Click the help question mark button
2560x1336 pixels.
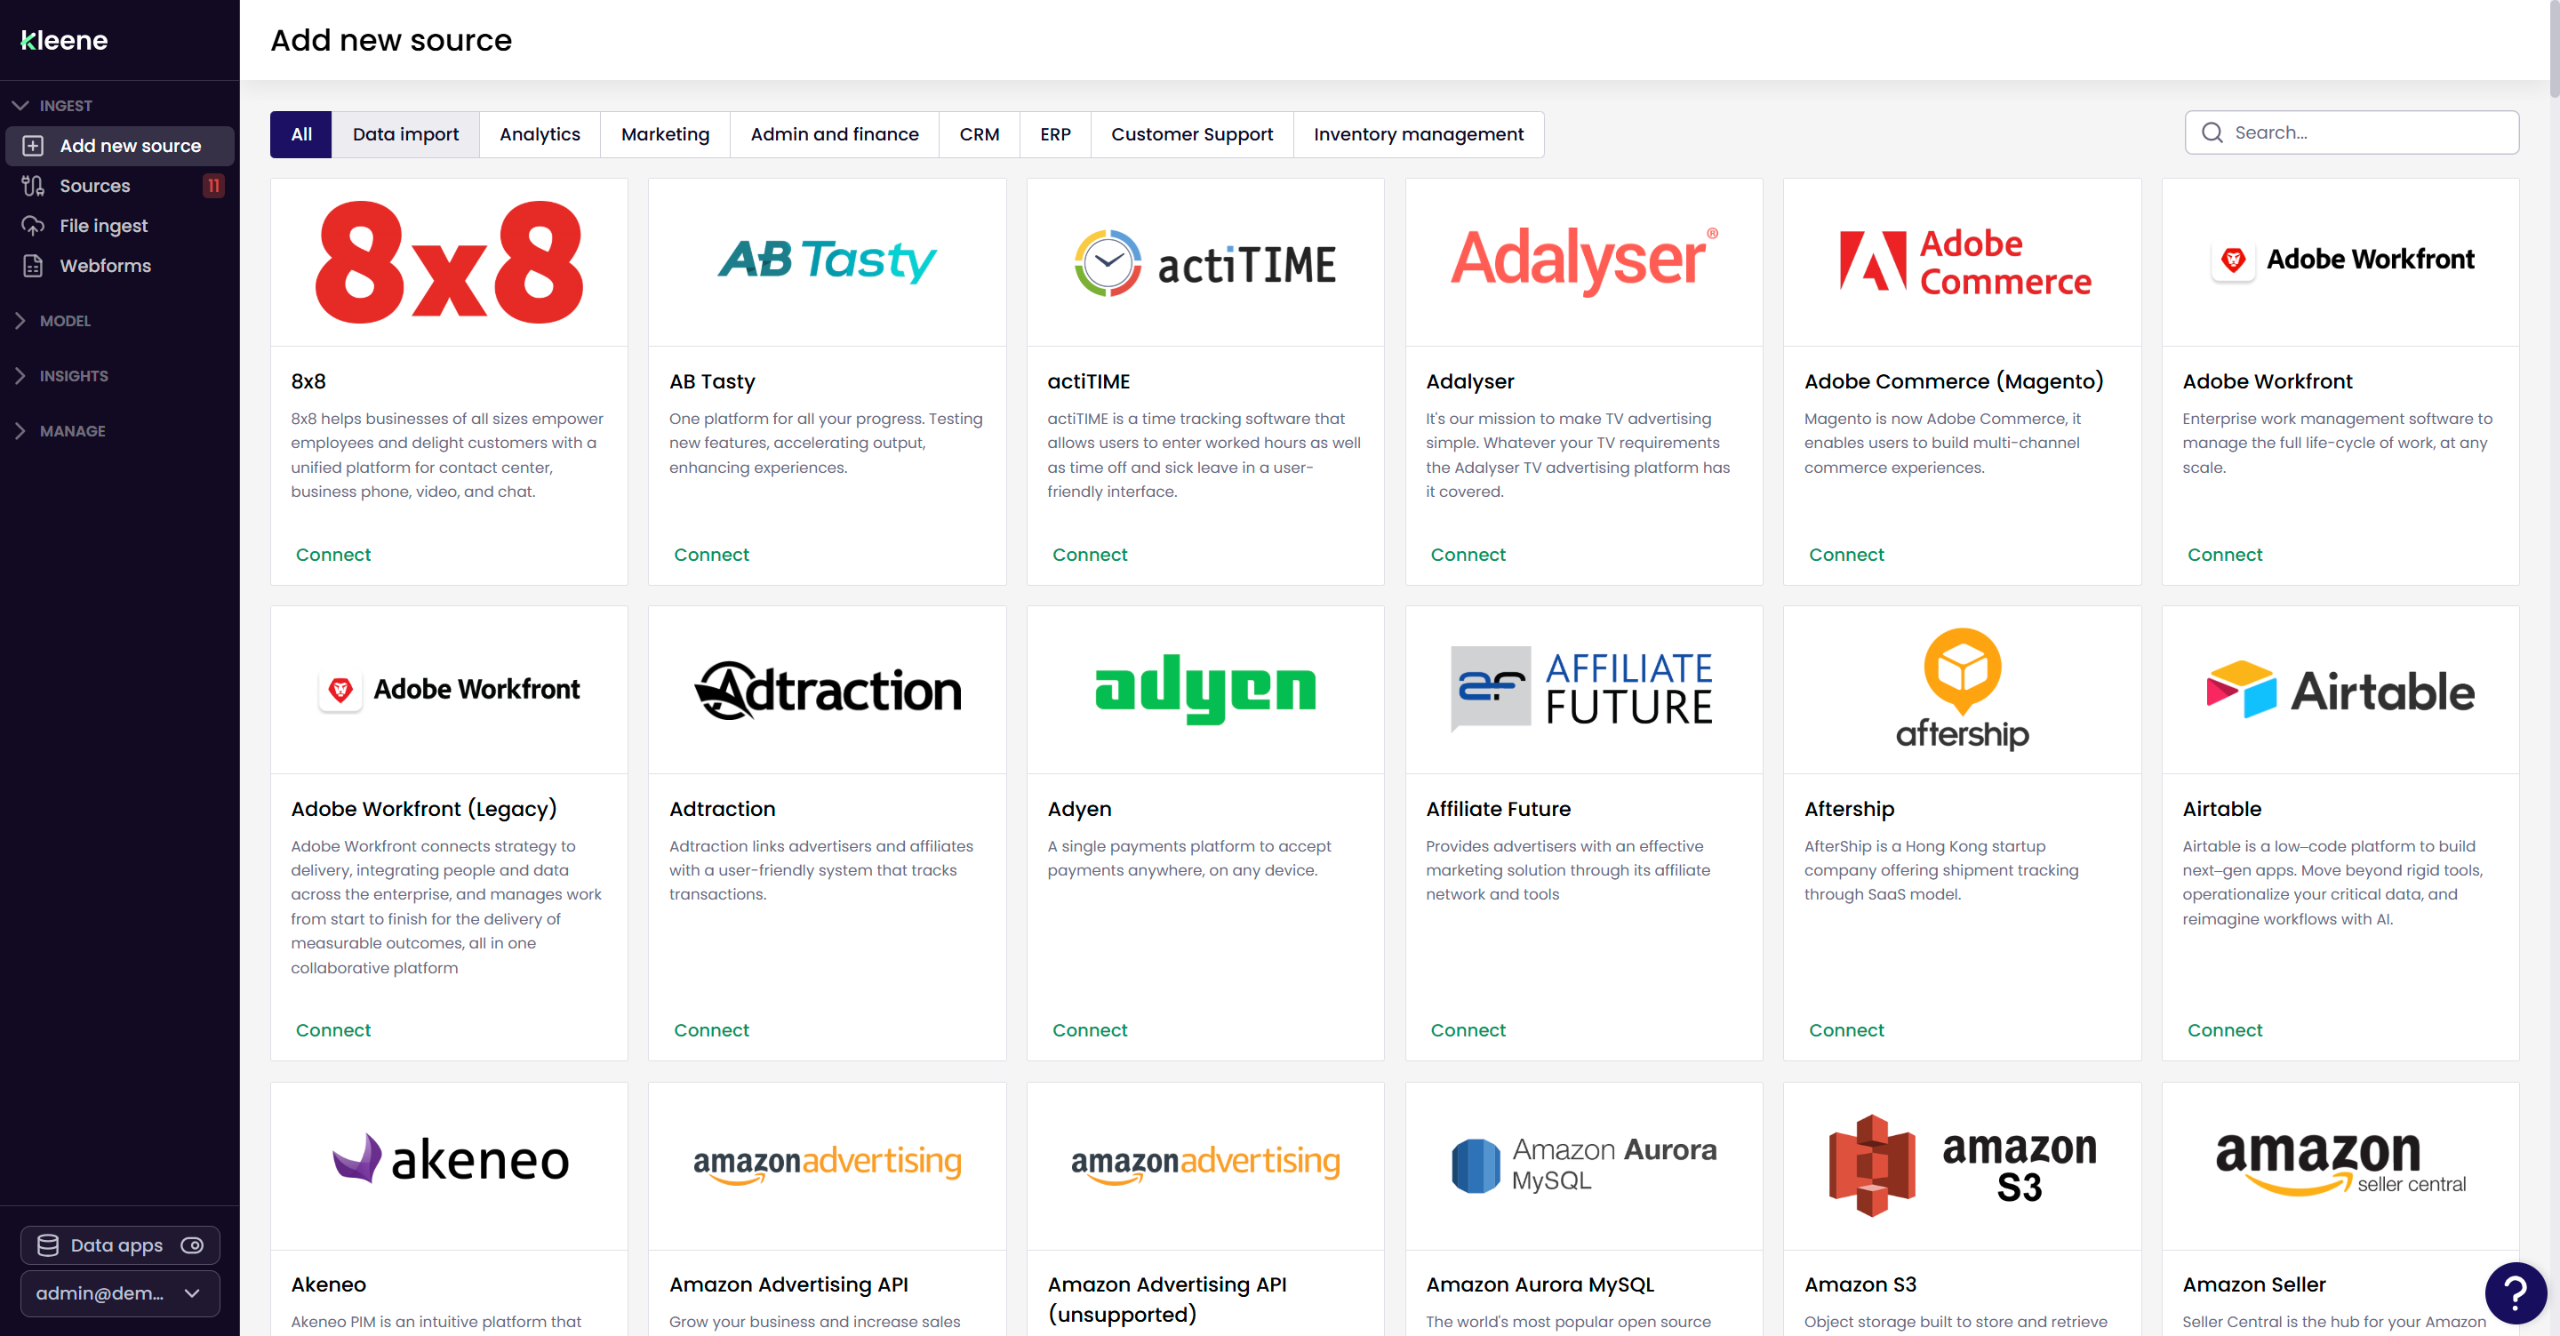pyautogui.click(x=2515, y=1292)
